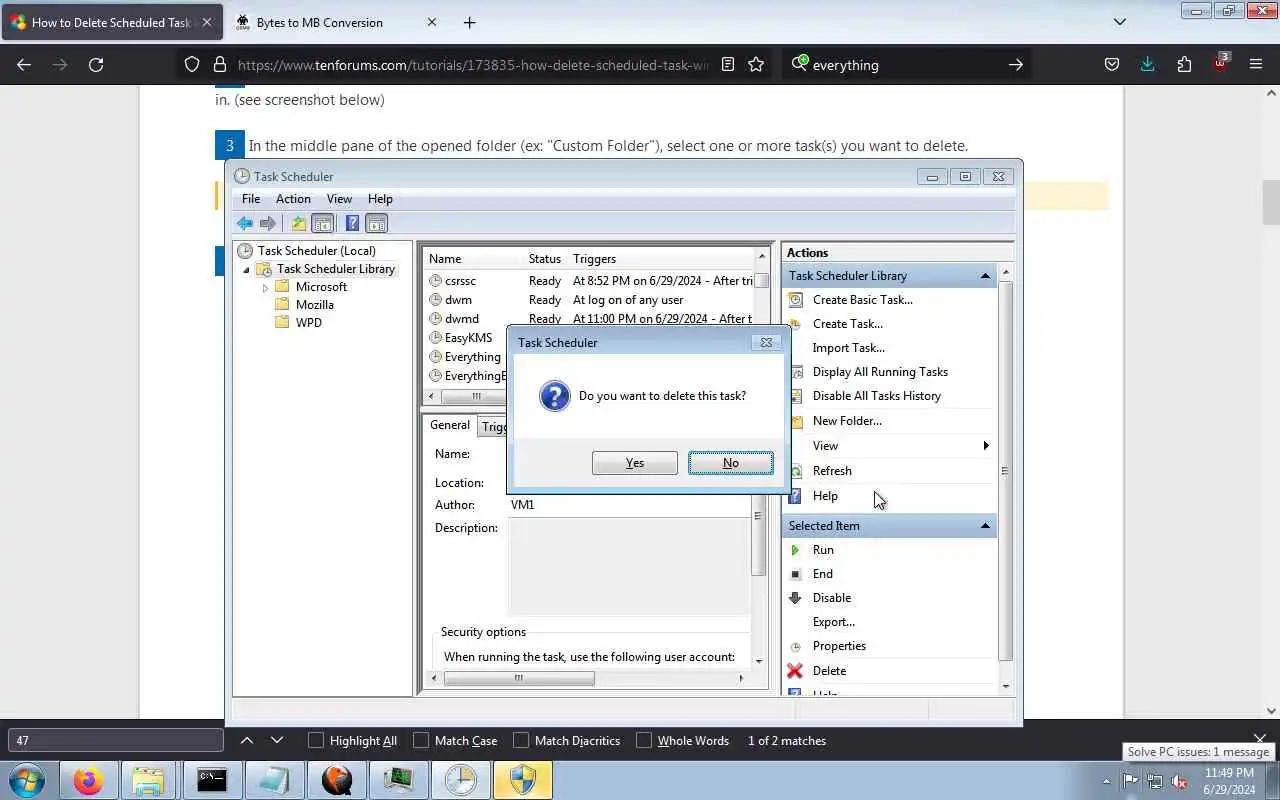
Task: Toggle the Show/Hide Action Pane toolbar icon
Action: (x=376, y=223)
